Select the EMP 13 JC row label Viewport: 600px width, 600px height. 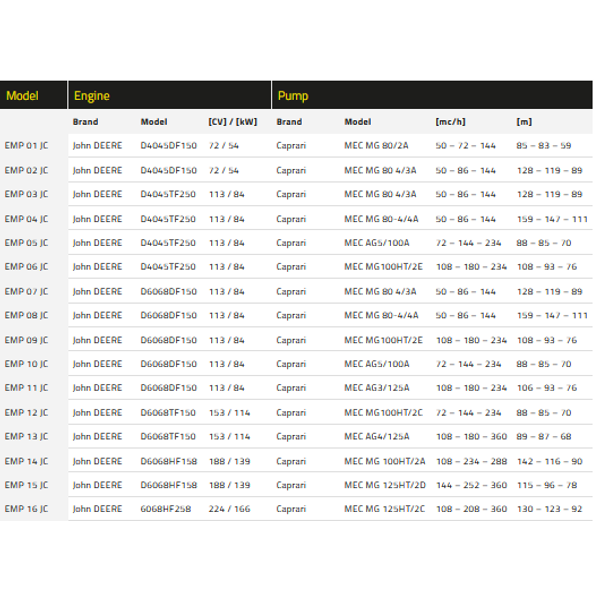pos(26,436)
